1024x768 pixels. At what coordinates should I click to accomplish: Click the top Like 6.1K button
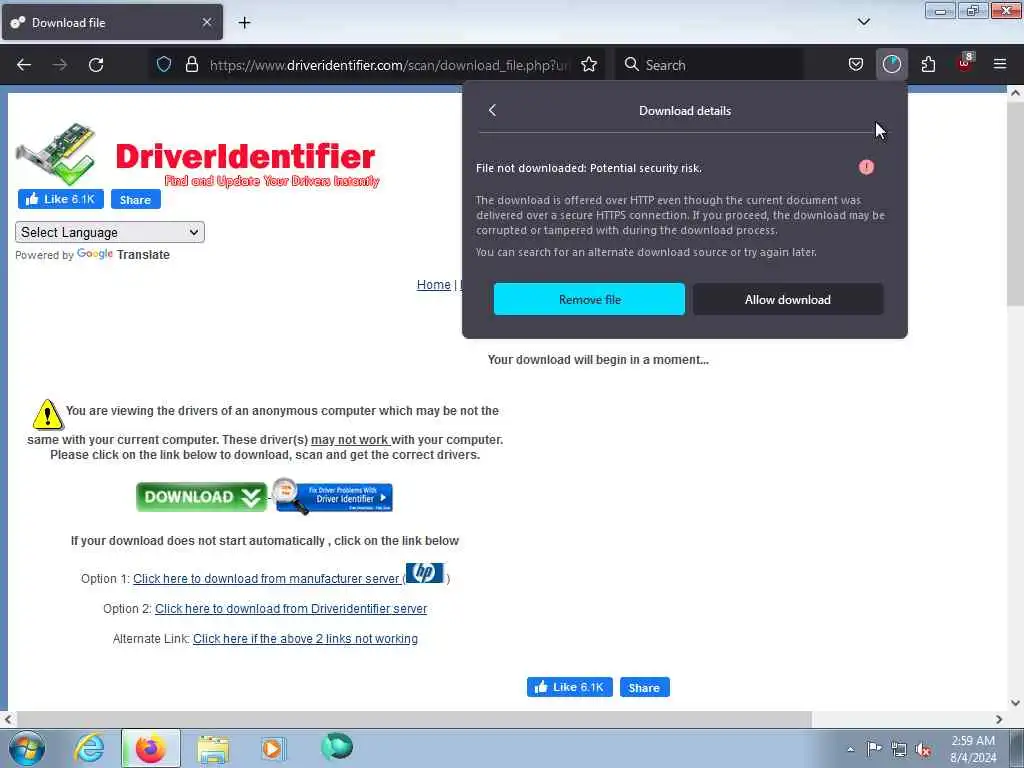pyautogui.click(x=61, y=199)
